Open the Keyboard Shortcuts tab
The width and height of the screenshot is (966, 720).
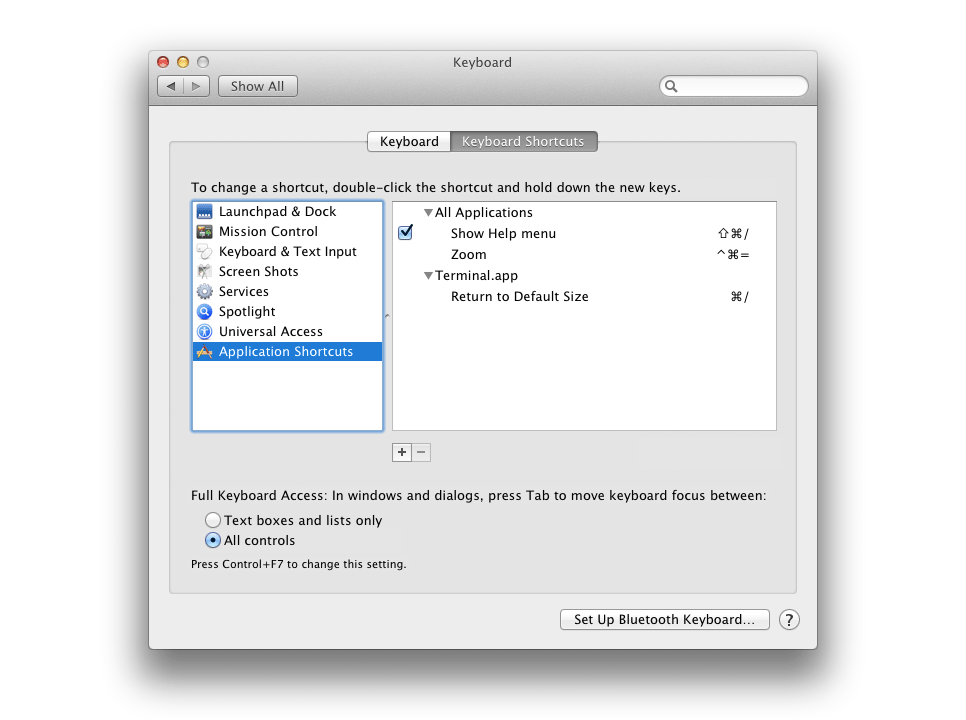[524, 141]
